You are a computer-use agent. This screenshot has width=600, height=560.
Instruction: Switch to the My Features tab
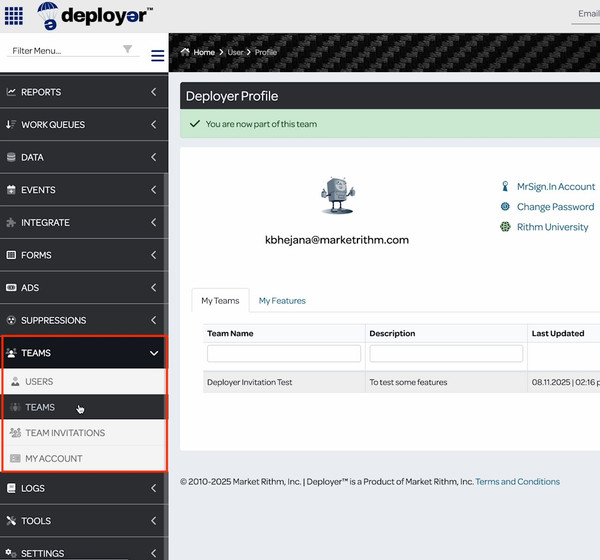coord(282,300)
